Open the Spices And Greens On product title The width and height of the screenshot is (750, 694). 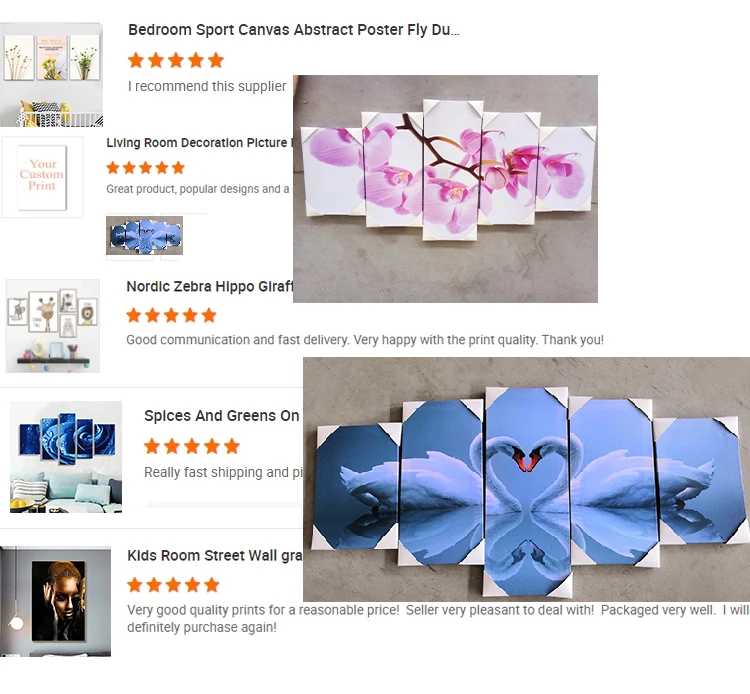click(221, 416)
